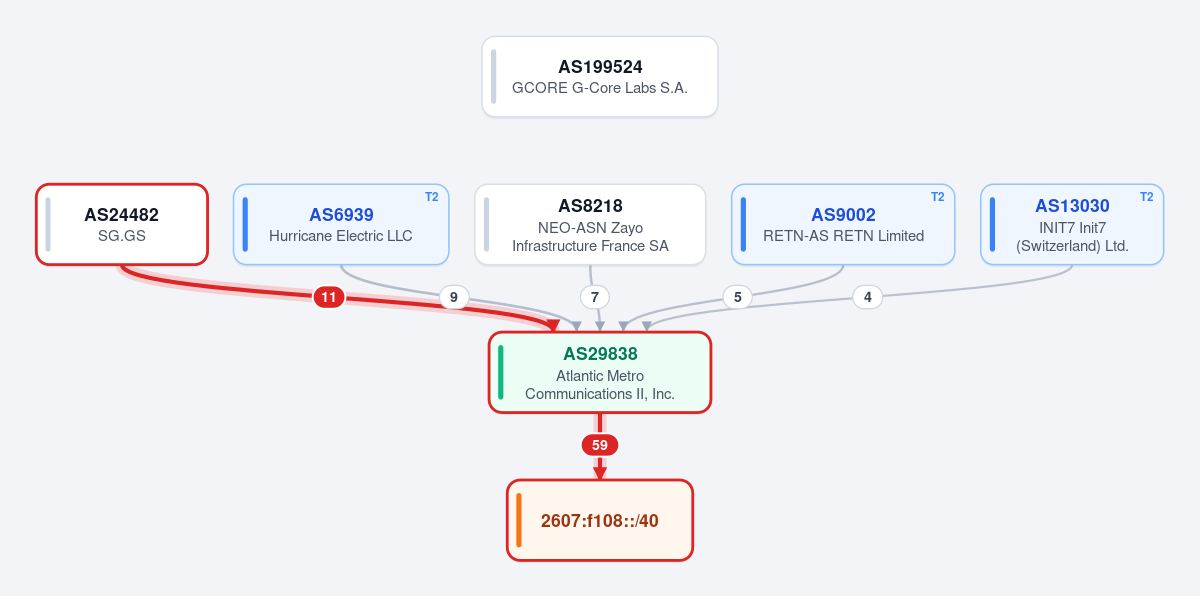This screenshot has width=1200, height=596.
Task: Click the AS24482 SG.GS node
Action: pyautogui.click(x=122, y=224)
